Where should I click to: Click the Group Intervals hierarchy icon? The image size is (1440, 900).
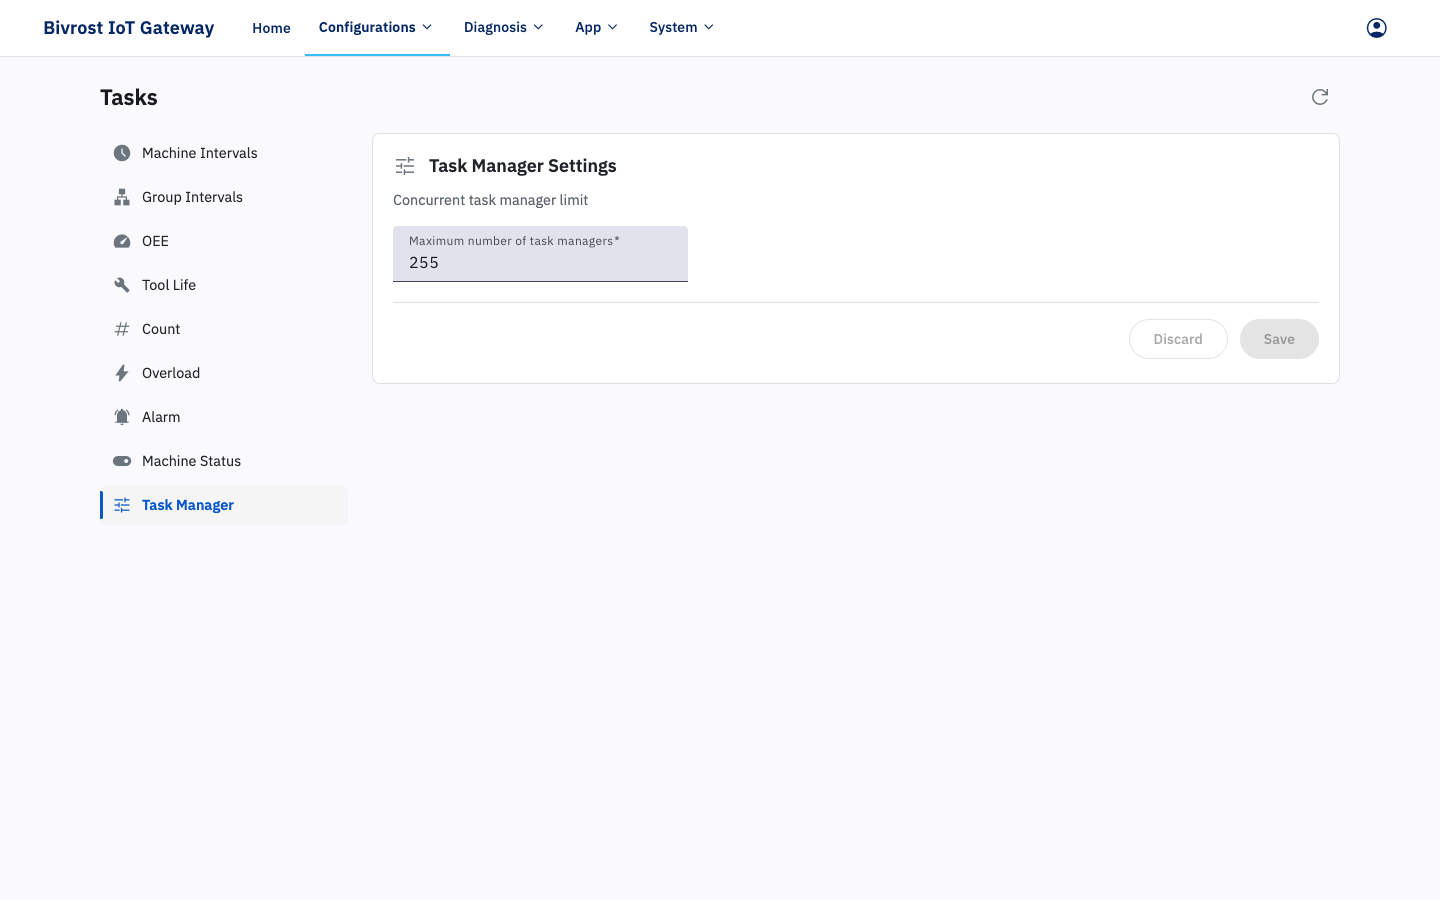pyautogui.click(x=122, y=197)
